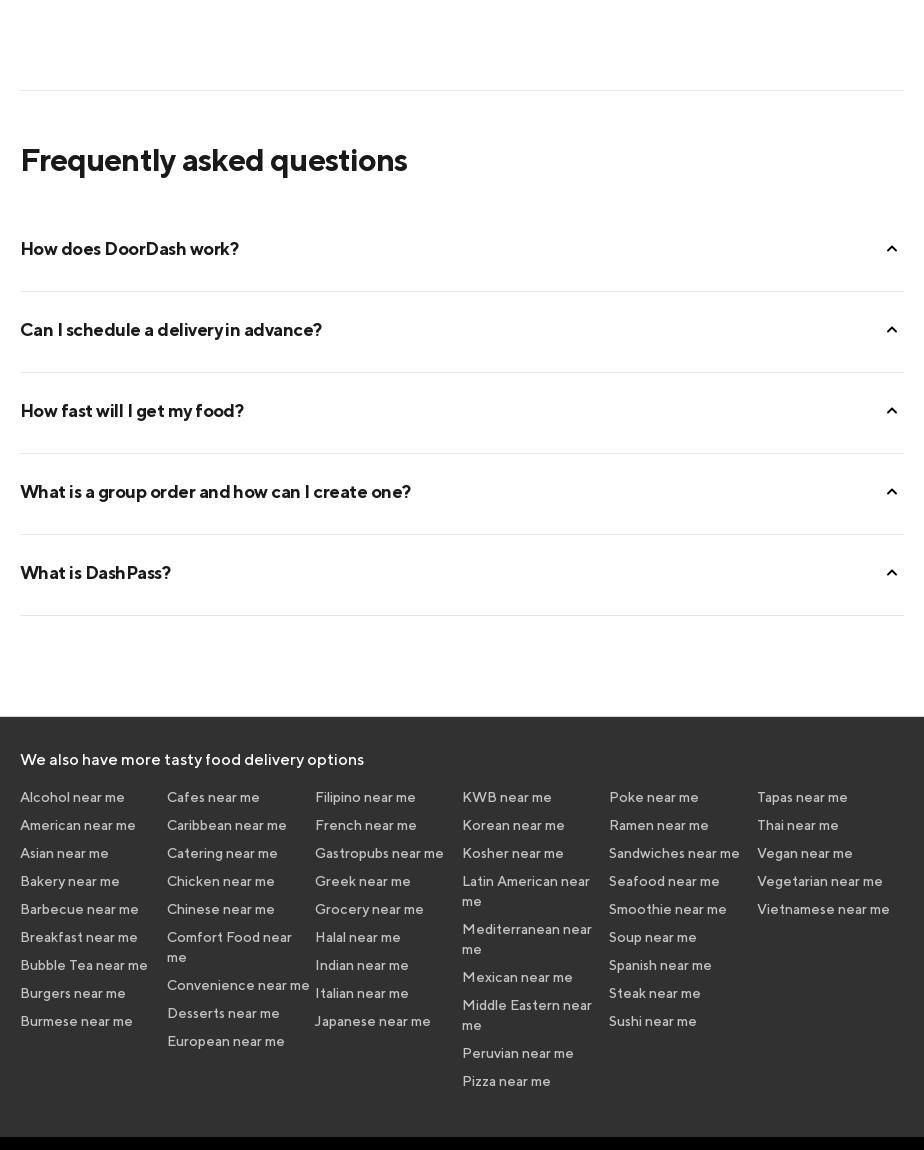Go to 'Poke near me'
Viewport: 924px width, 1150px height.
click(x=654, y=797)
